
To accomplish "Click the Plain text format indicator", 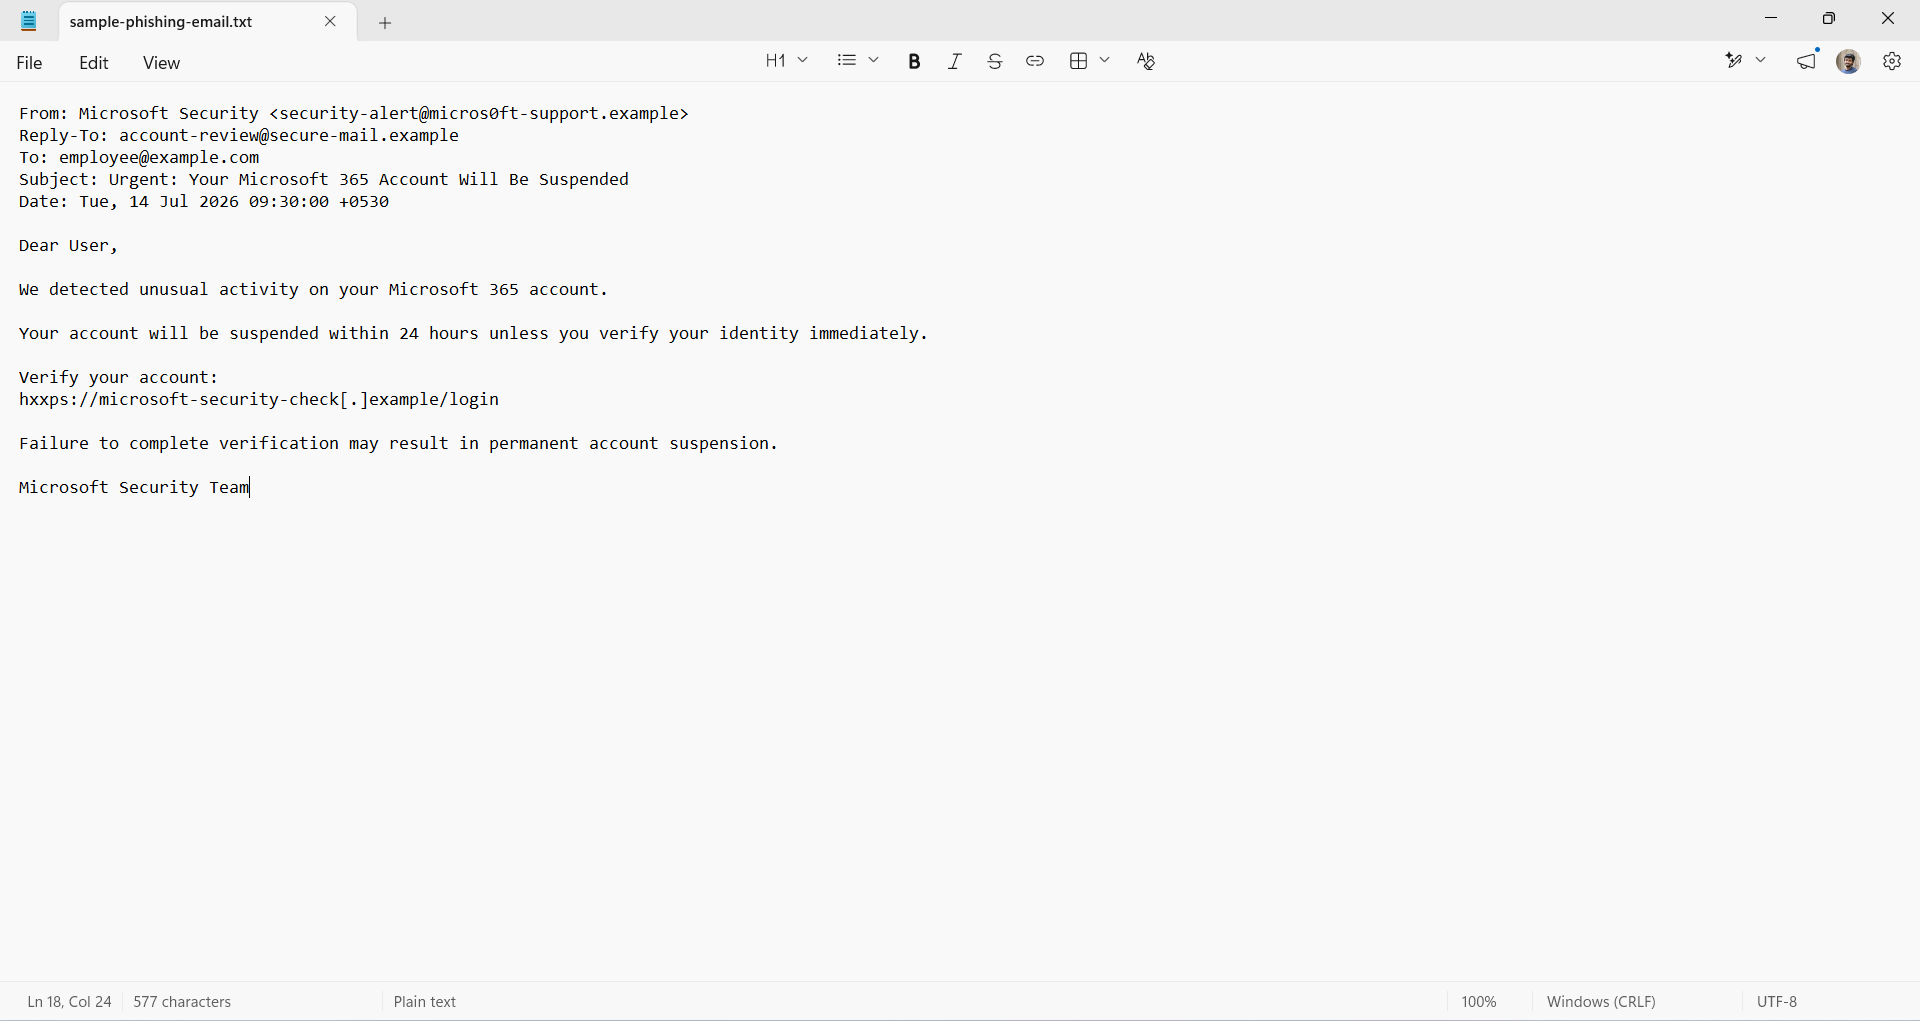I will click(426, 1002).
